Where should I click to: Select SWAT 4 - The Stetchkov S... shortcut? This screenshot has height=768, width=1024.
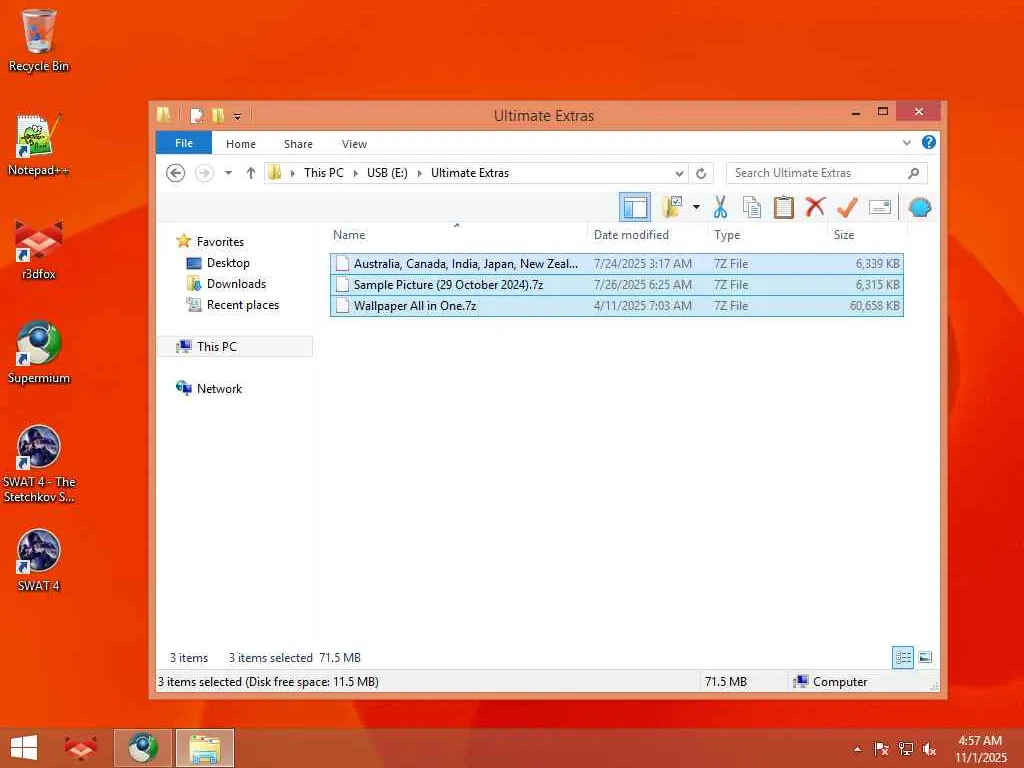(39, 464)
